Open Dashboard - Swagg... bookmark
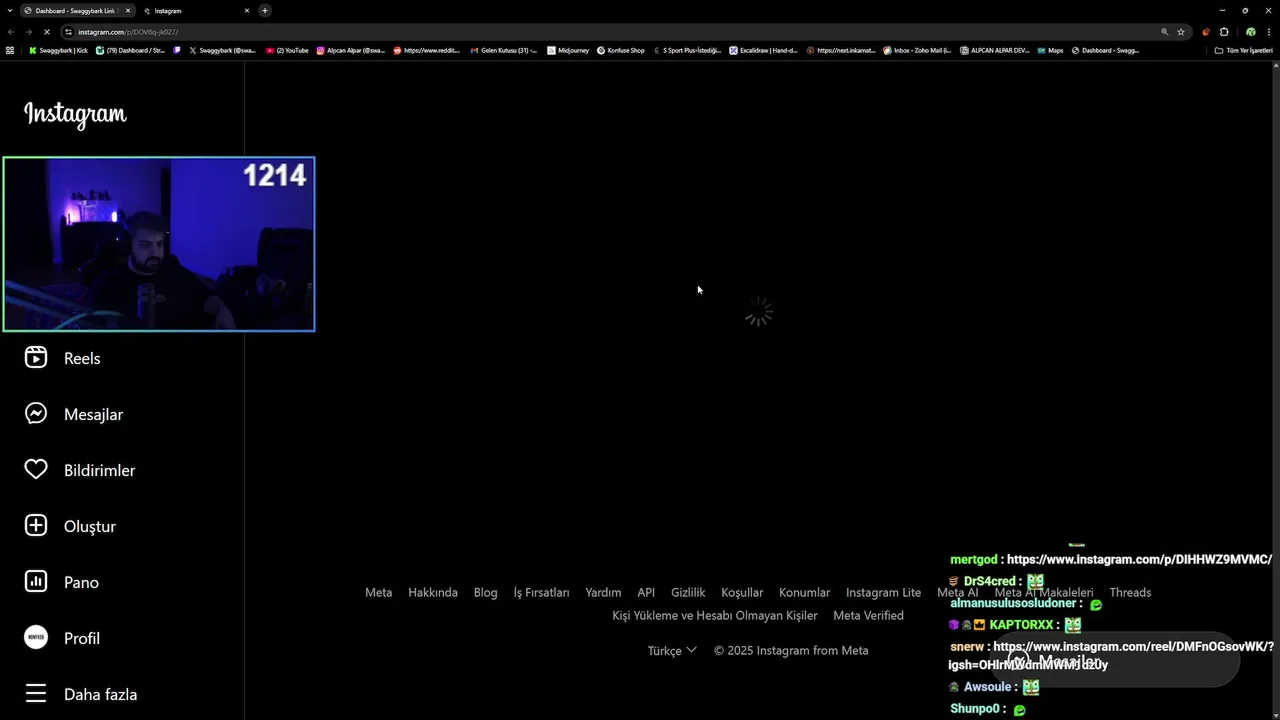The width and height of the screenshot is (1280, 720). tap(1105, 50)
